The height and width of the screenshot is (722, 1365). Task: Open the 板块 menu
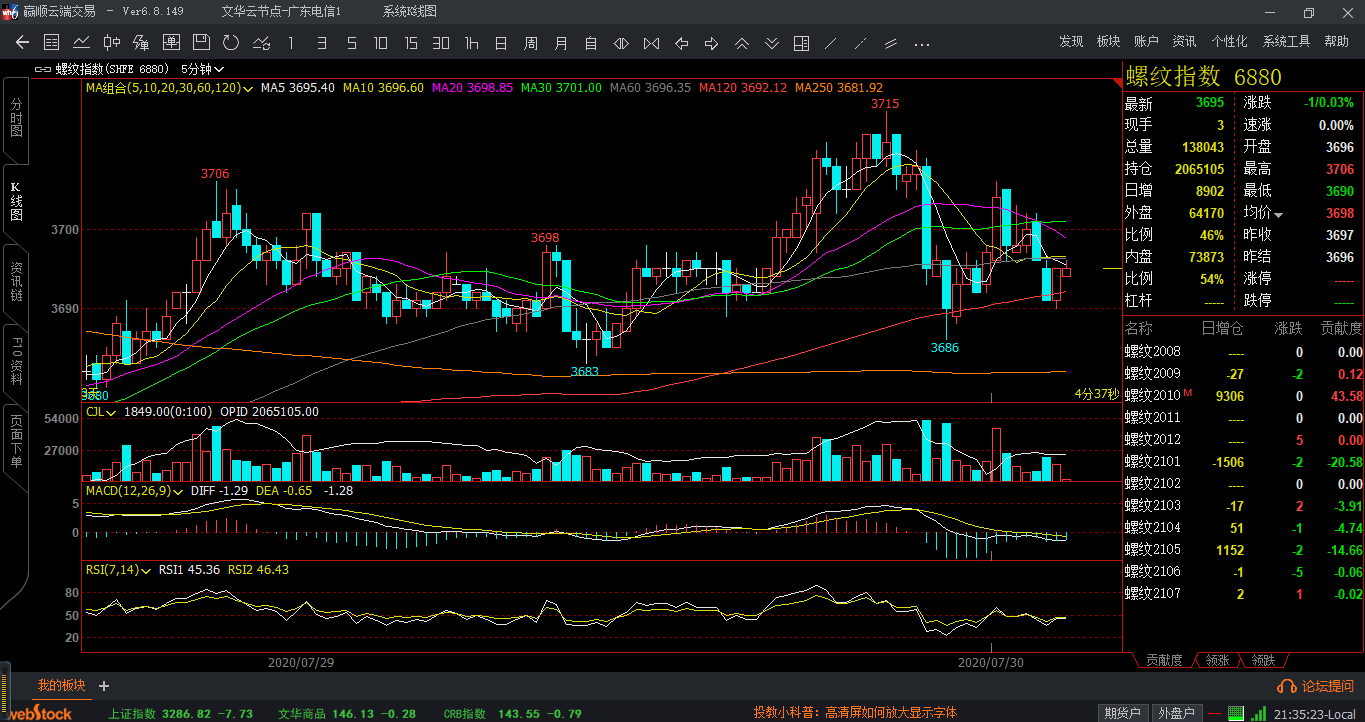[1108, 42]
